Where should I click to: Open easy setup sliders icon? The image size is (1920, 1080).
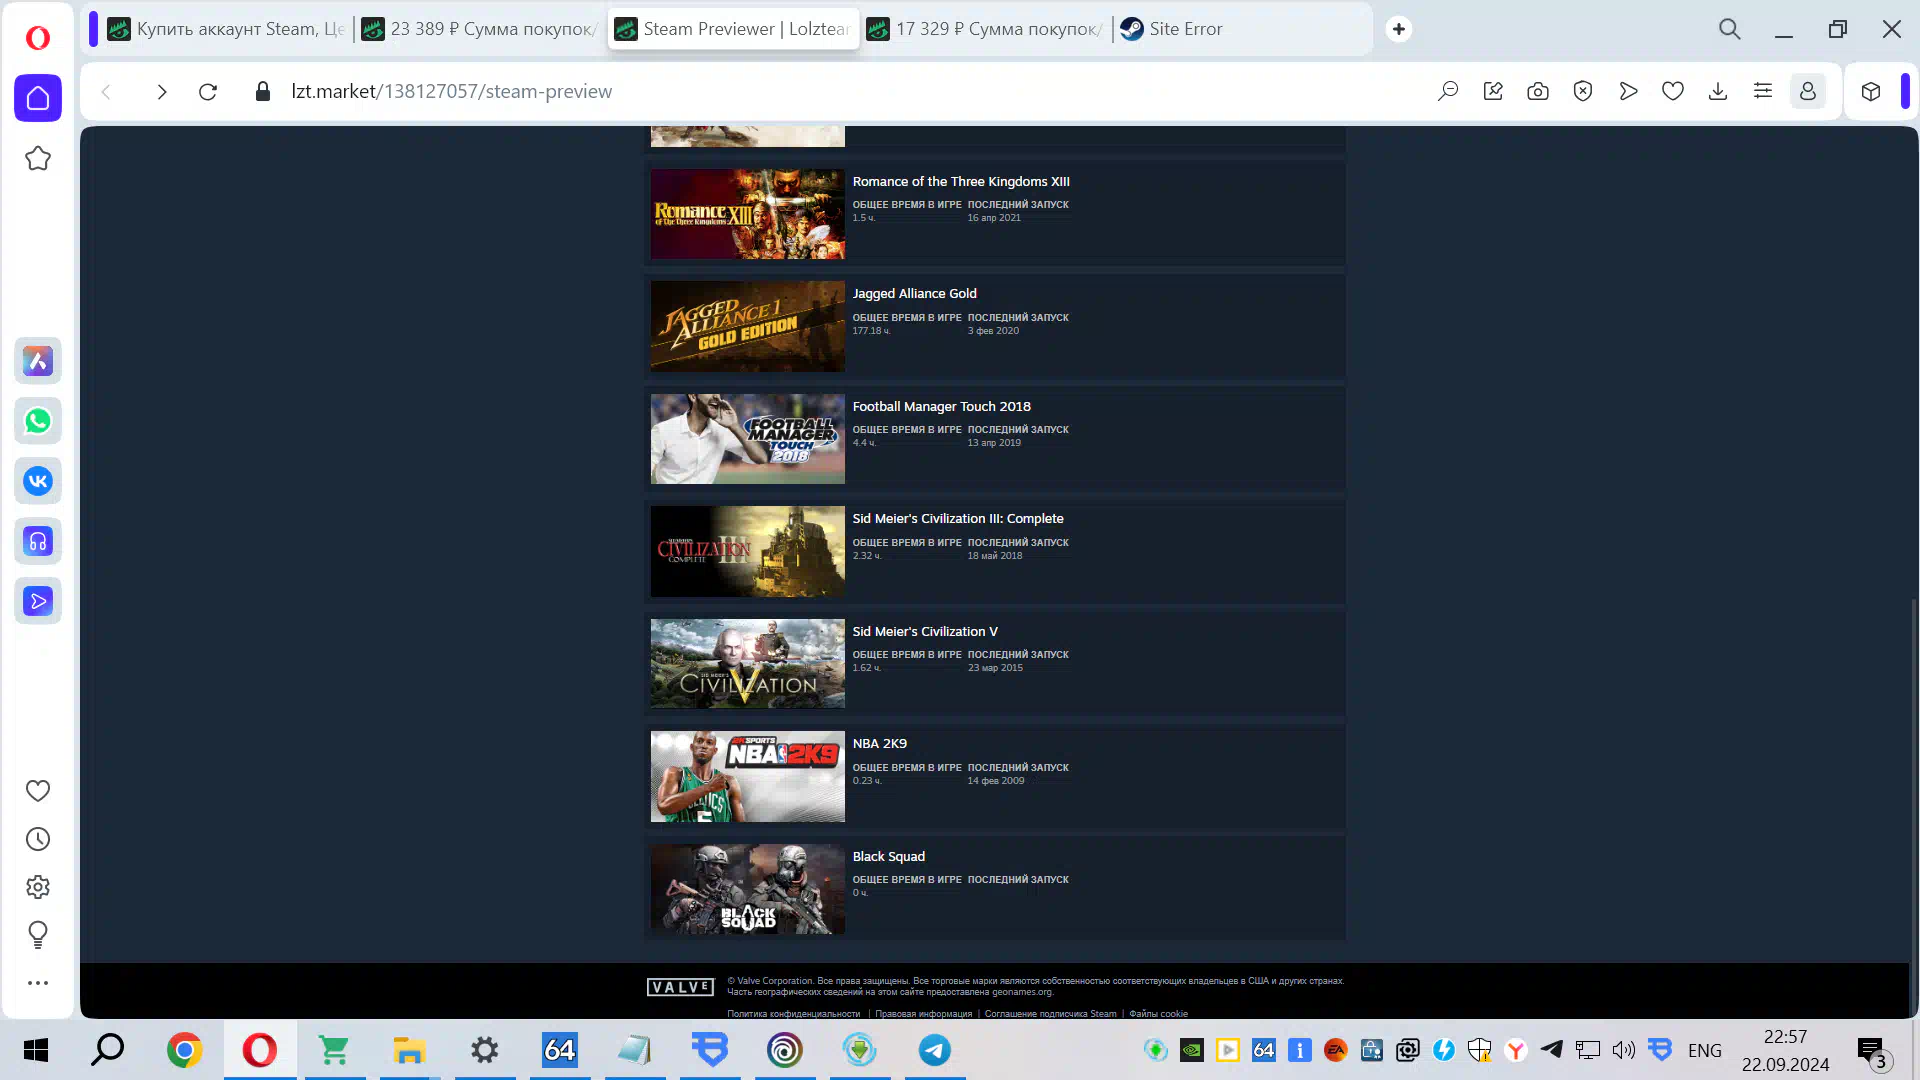tap(1763, 92)
